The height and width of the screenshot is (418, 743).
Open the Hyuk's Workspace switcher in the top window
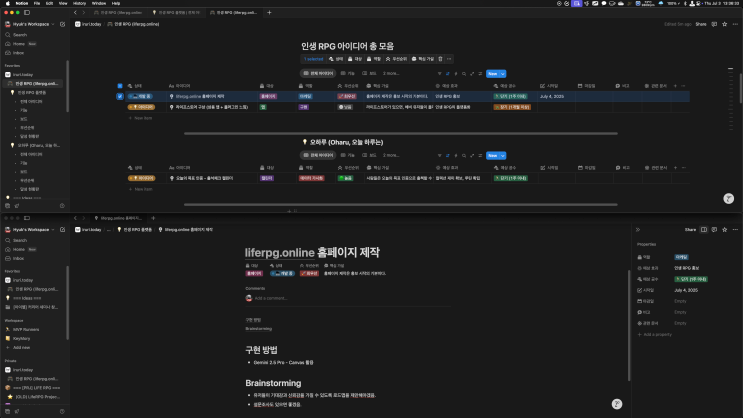[29, 24]
